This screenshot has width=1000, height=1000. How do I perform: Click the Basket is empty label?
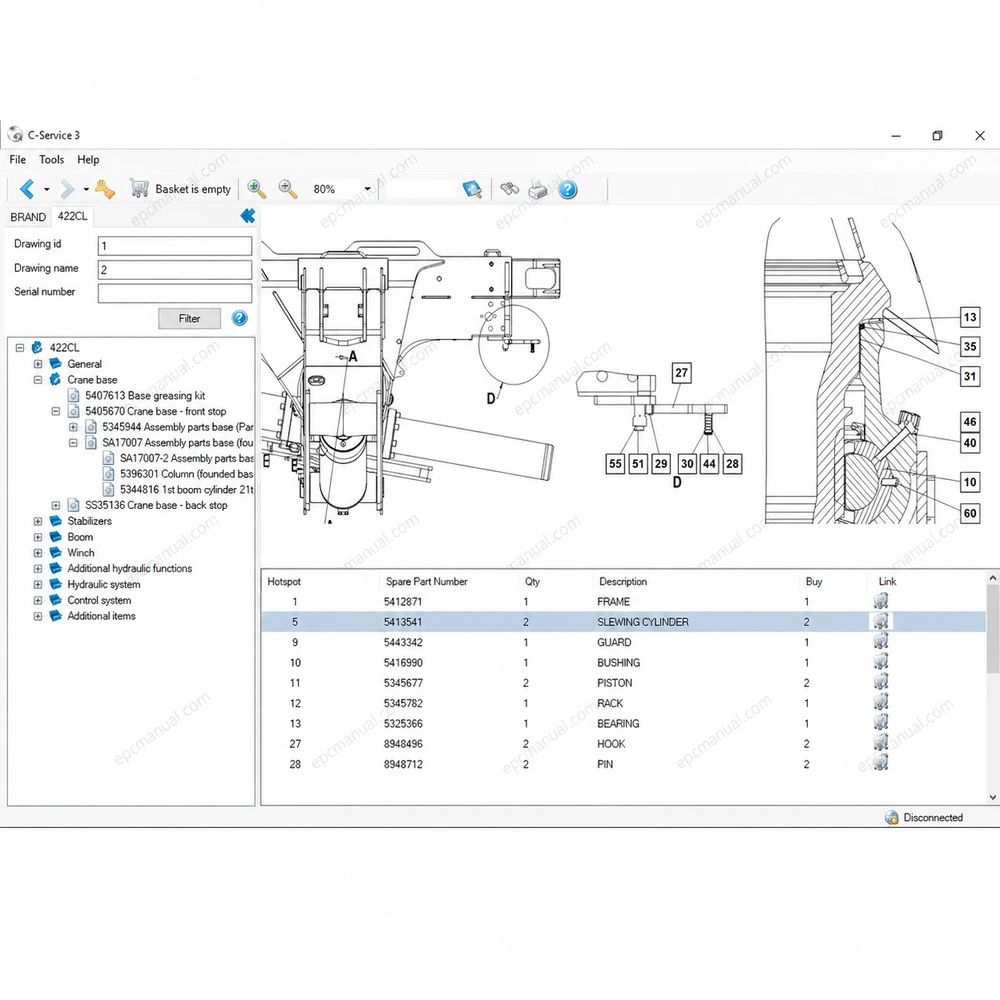[x=193, y=189]
